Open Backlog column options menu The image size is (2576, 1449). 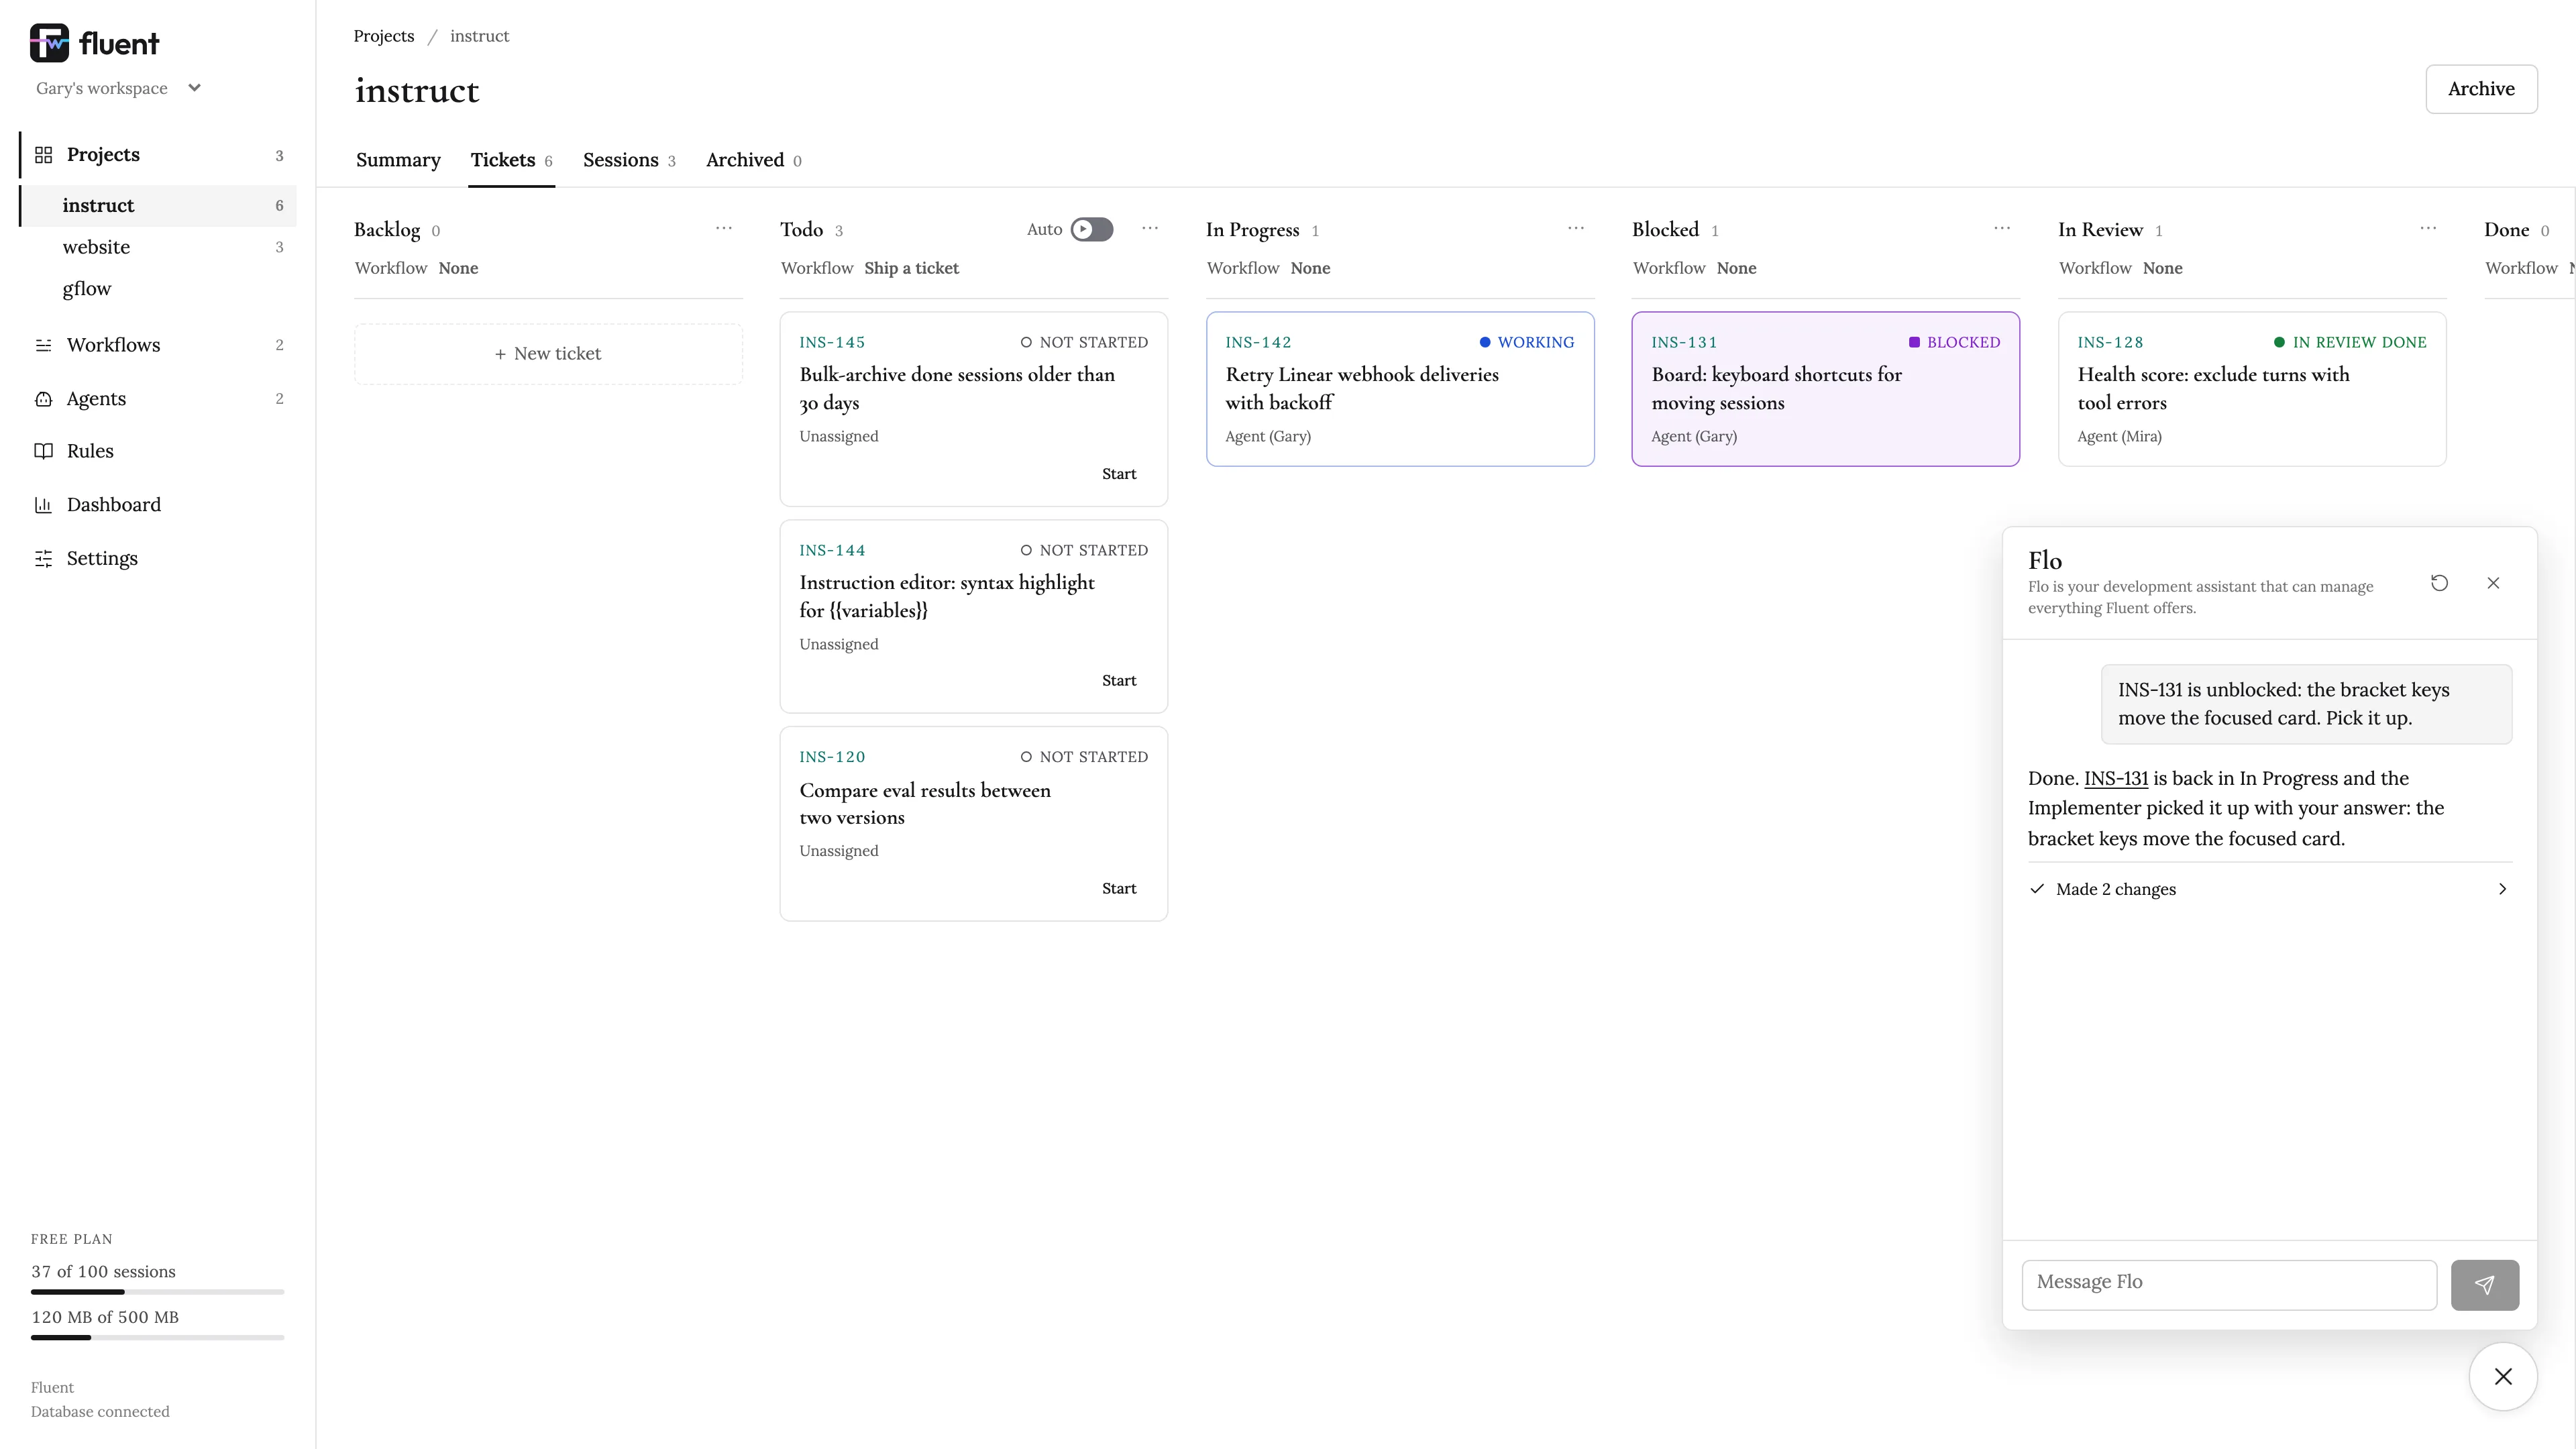click(x=724, y=229)
